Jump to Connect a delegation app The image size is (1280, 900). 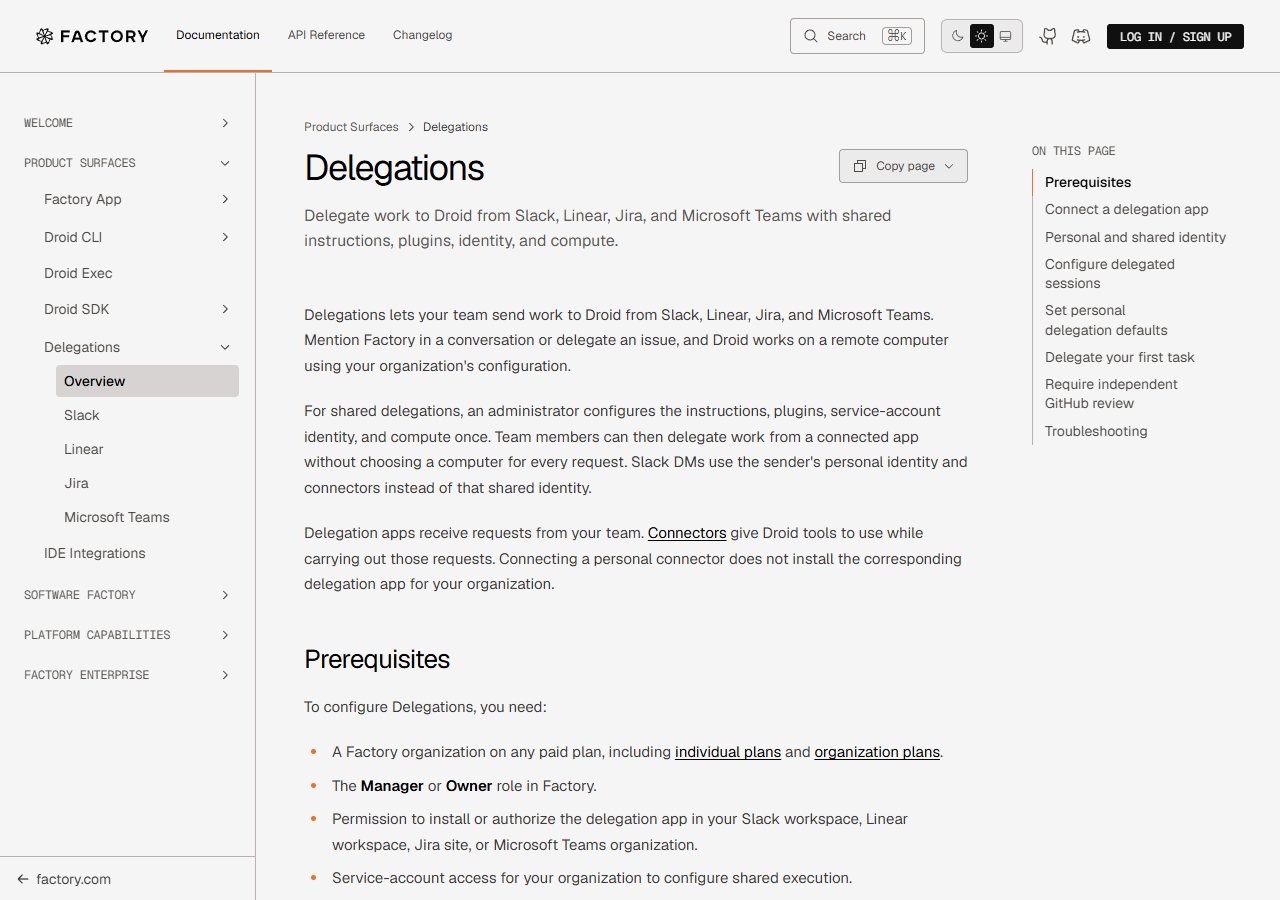coord(1127,209)
